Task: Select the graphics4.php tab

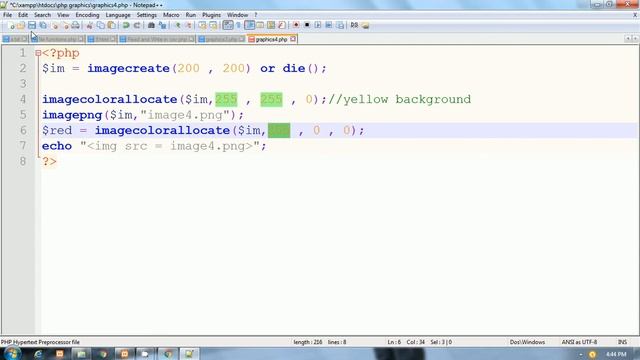Action: click(x=271, y=40)
